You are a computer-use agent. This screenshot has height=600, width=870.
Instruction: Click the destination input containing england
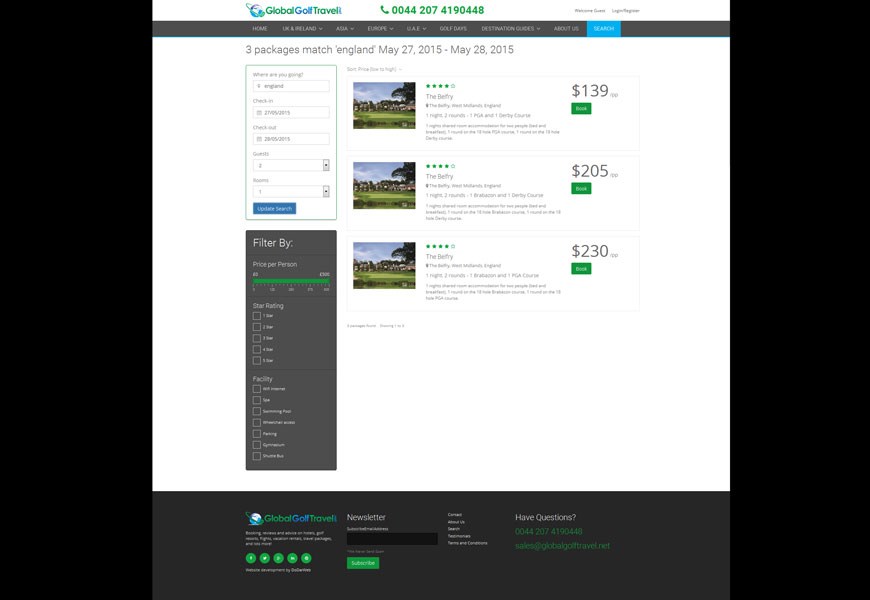click(291, 86)
